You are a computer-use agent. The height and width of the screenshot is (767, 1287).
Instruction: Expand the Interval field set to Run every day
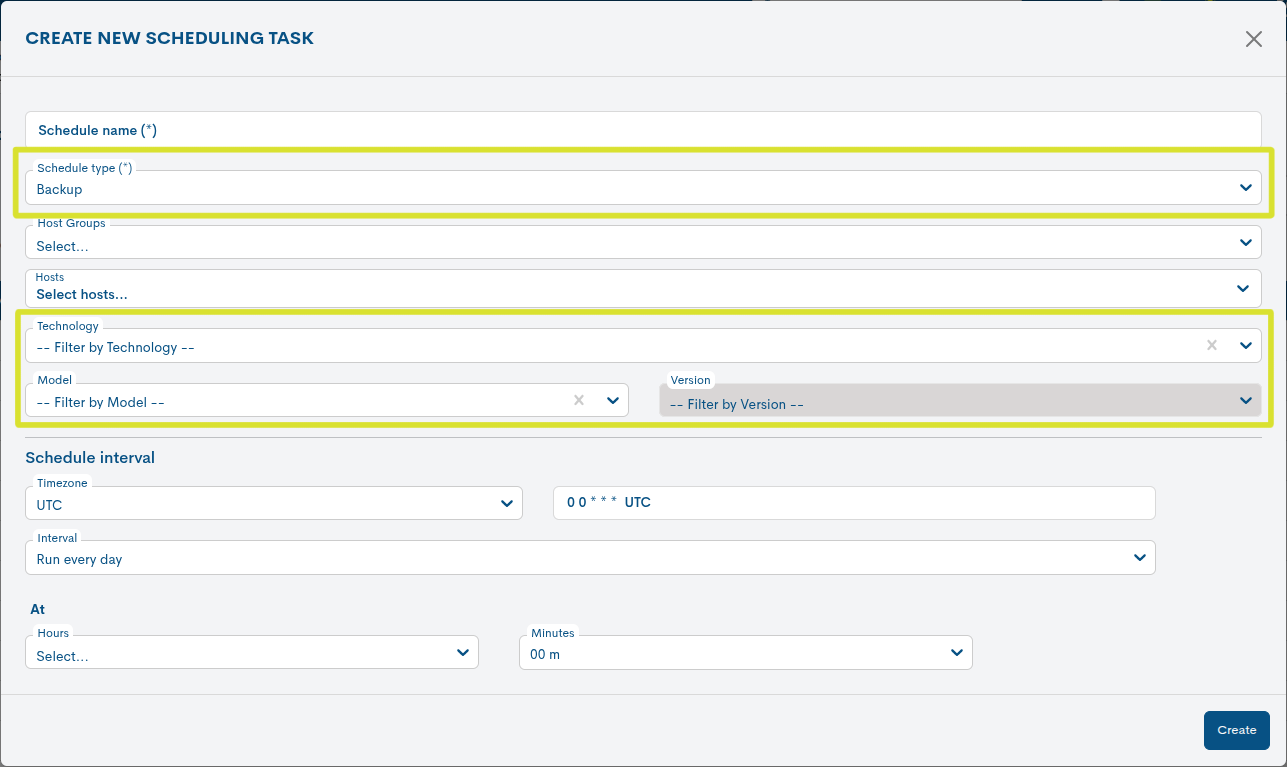[590, 557]
